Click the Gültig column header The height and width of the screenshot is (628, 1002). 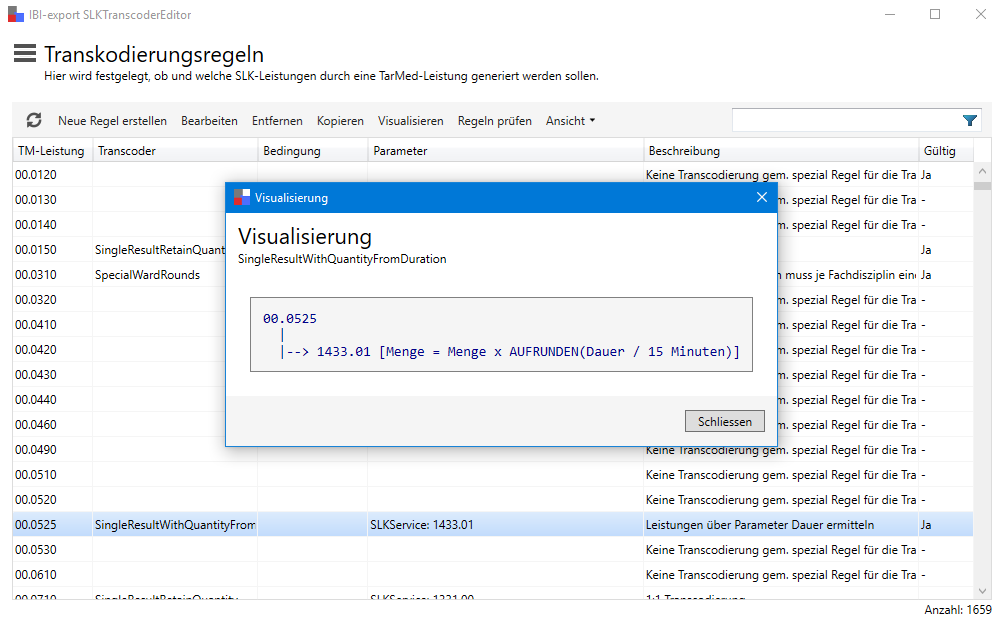coord(939,151)
